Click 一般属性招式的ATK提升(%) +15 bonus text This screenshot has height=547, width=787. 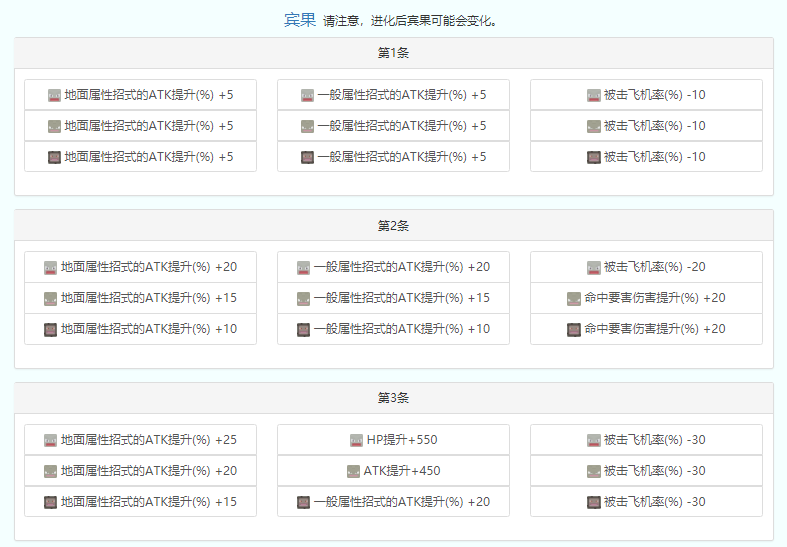tap(402, 298)
